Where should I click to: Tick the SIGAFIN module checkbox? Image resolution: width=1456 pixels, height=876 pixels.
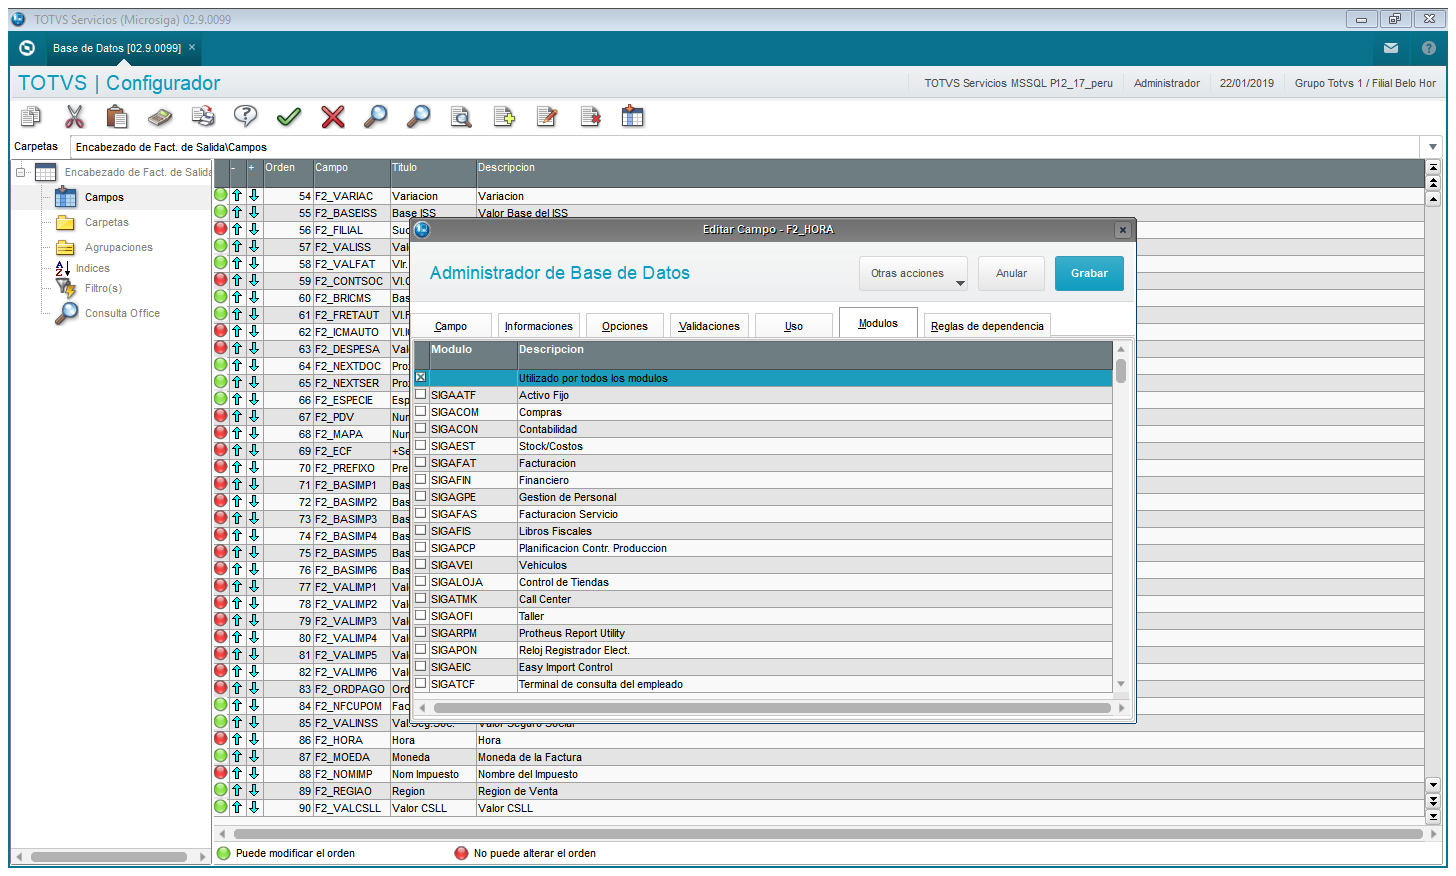tap(421, 479)
